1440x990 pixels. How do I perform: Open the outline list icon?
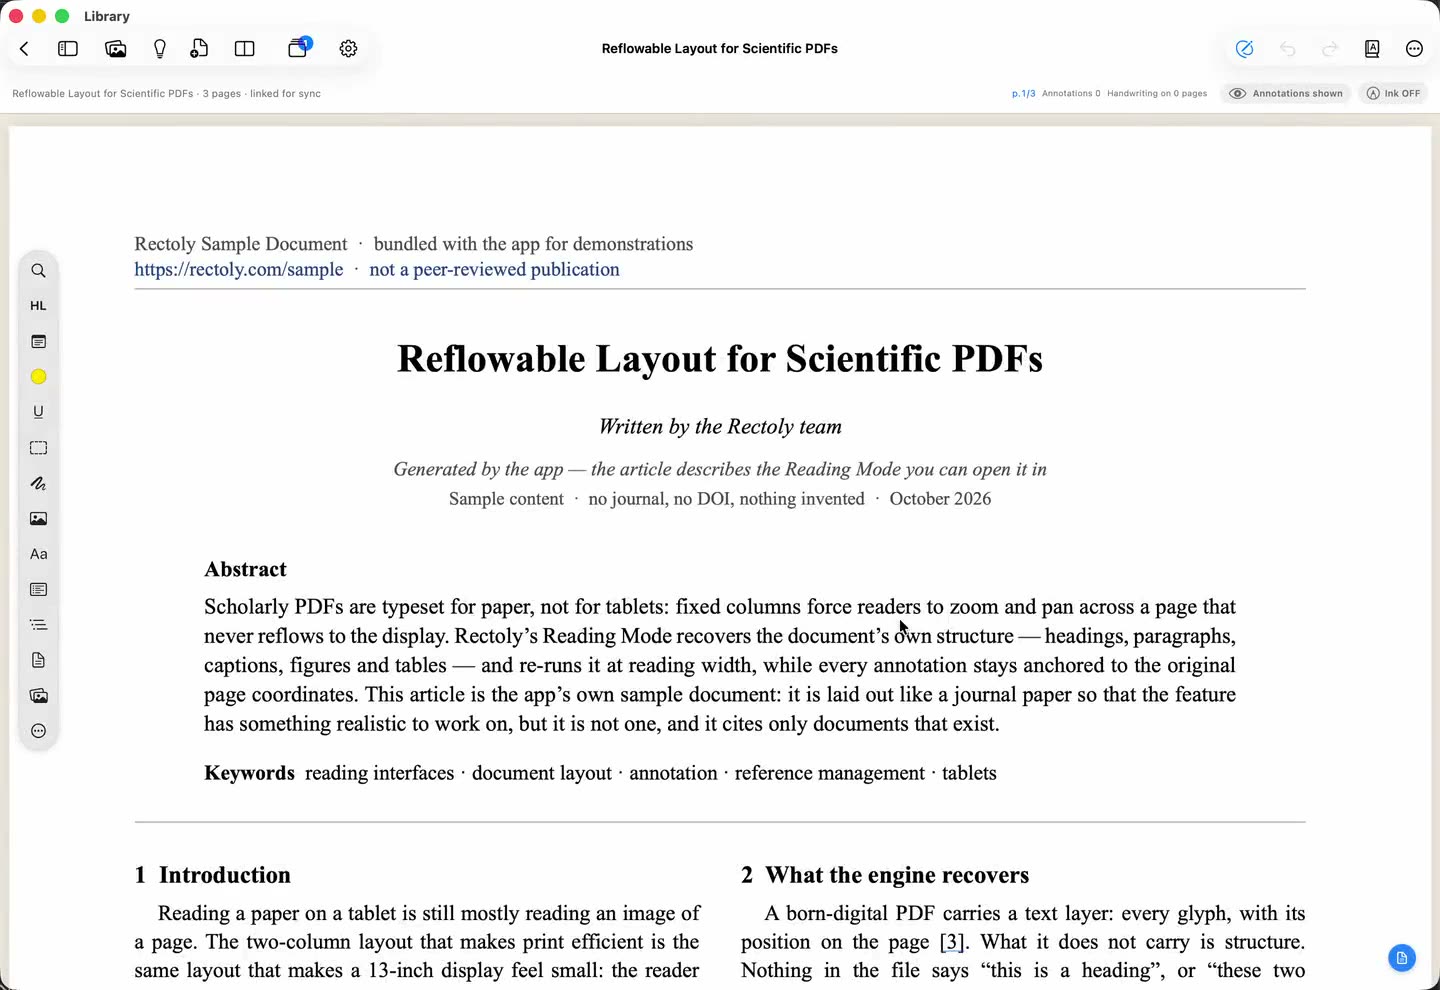pos(38,625)
